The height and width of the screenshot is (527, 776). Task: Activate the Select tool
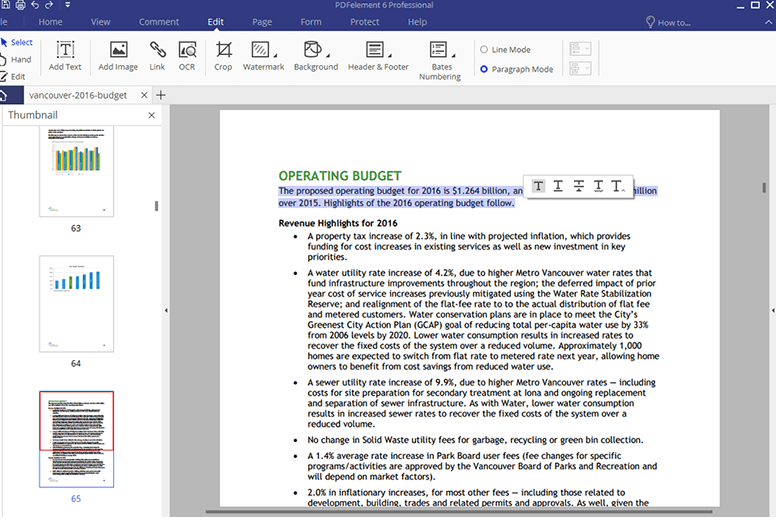tap(16, 43)
